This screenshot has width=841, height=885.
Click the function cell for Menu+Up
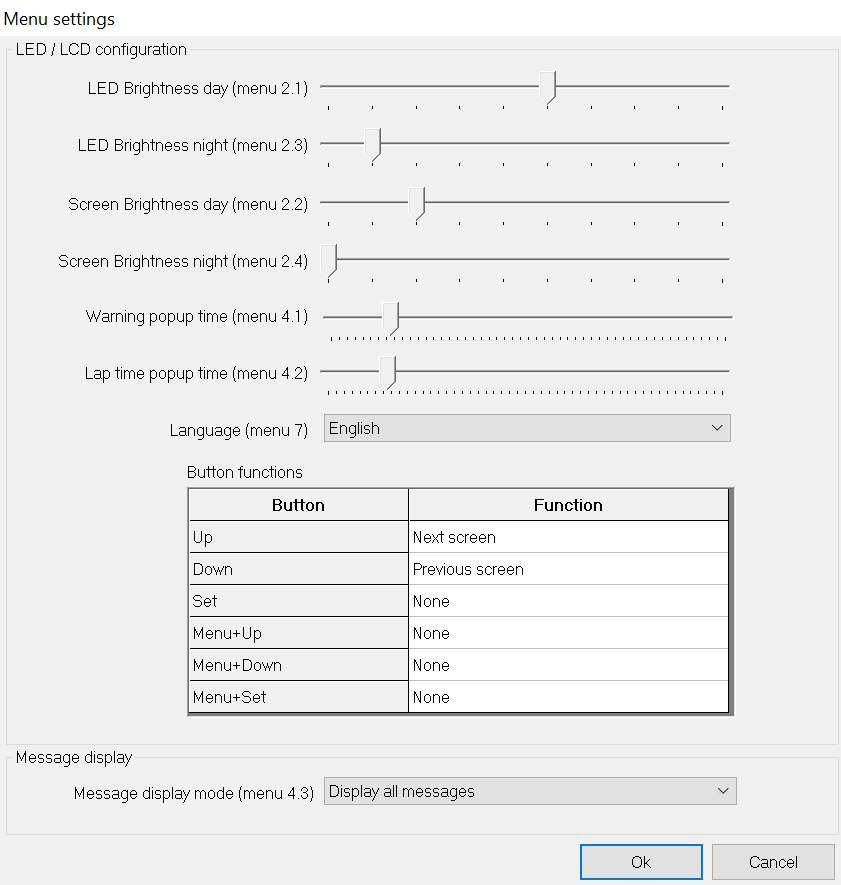coord(568,633)
